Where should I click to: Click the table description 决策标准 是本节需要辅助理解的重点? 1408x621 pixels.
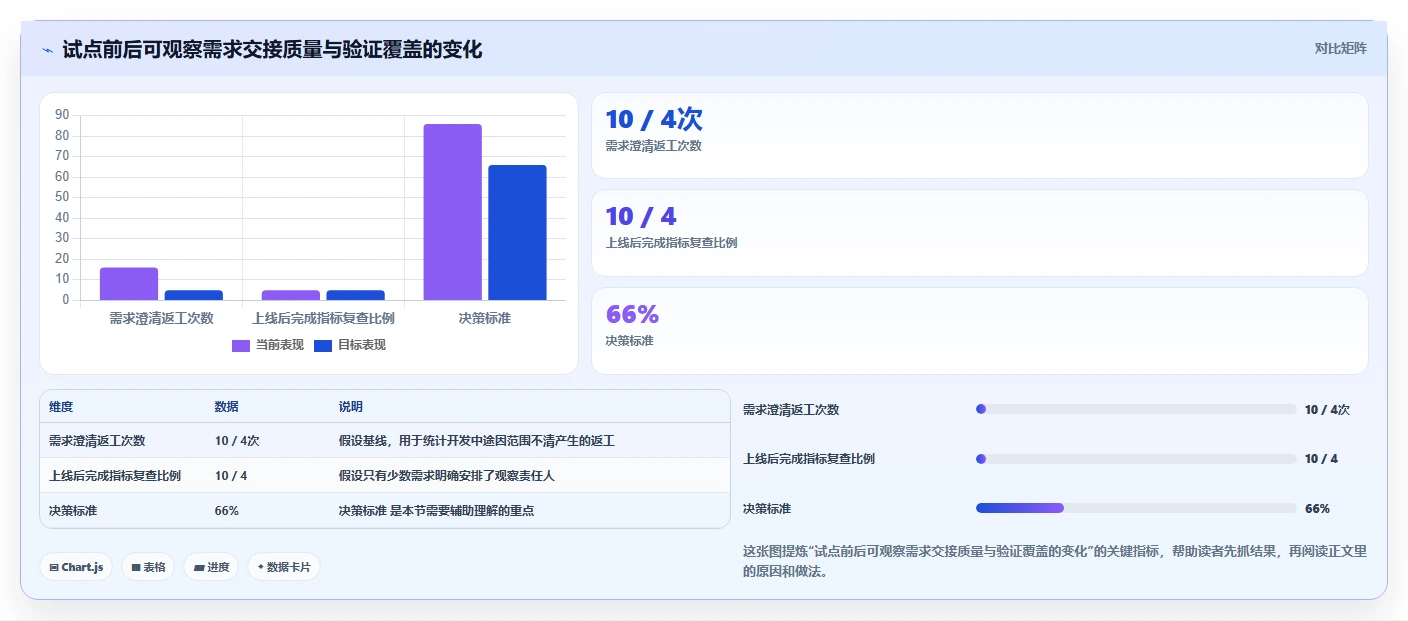click(x=436, y=511)
